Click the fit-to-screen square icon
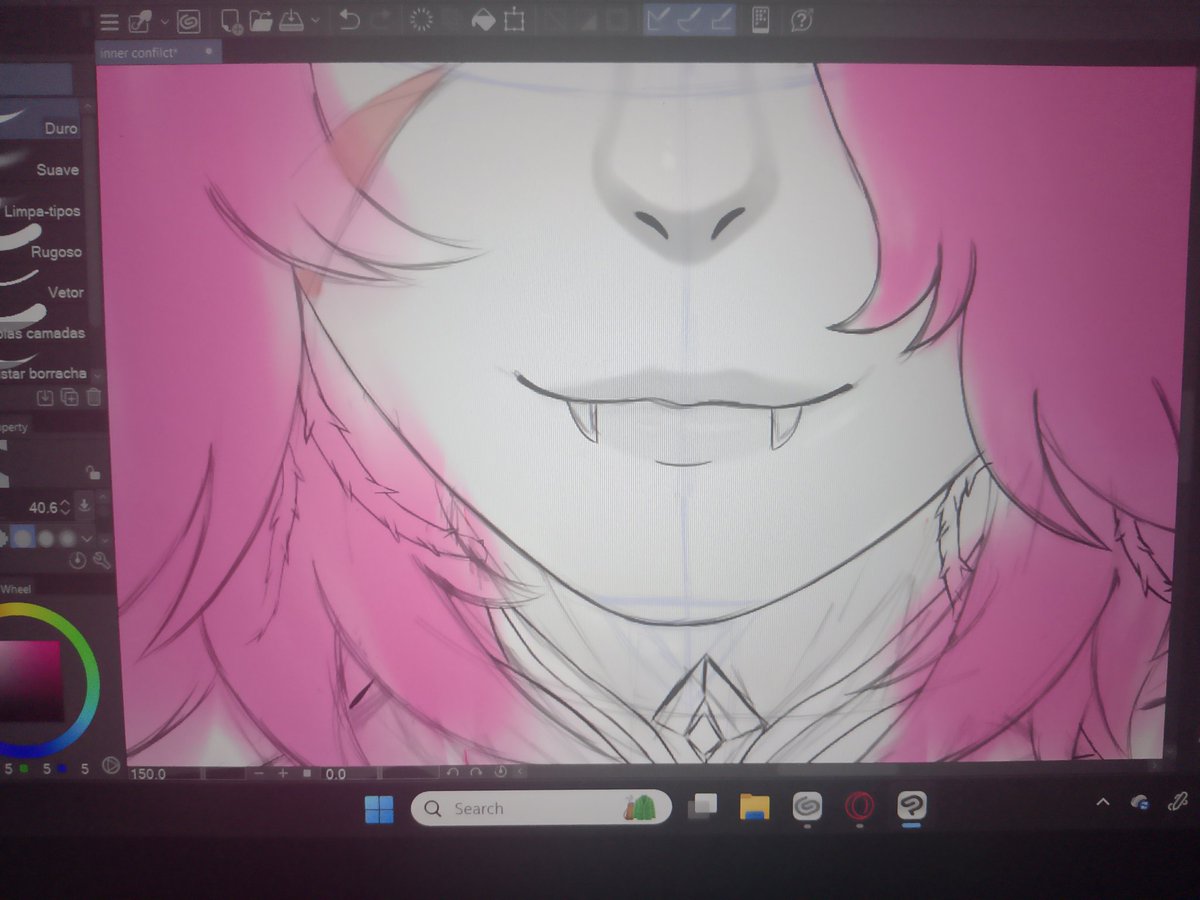The width and height of the screenshot is (1200, 900). point(307,774)
